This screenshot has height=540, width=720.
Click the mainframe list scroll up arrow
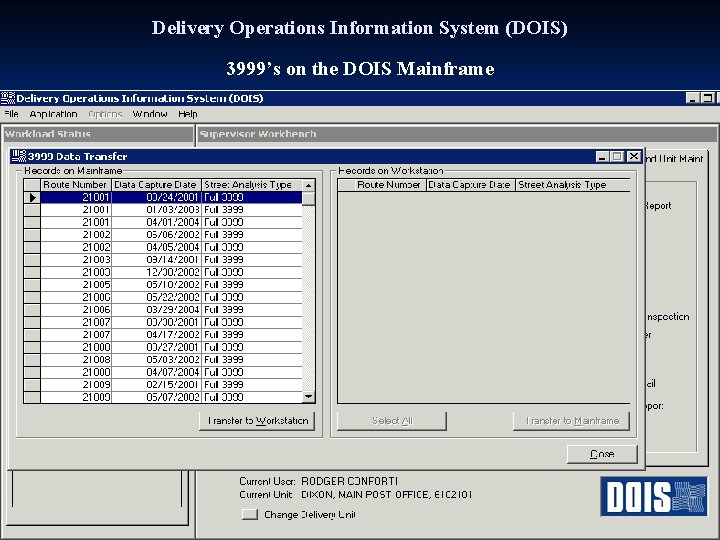tap(309, 185)
